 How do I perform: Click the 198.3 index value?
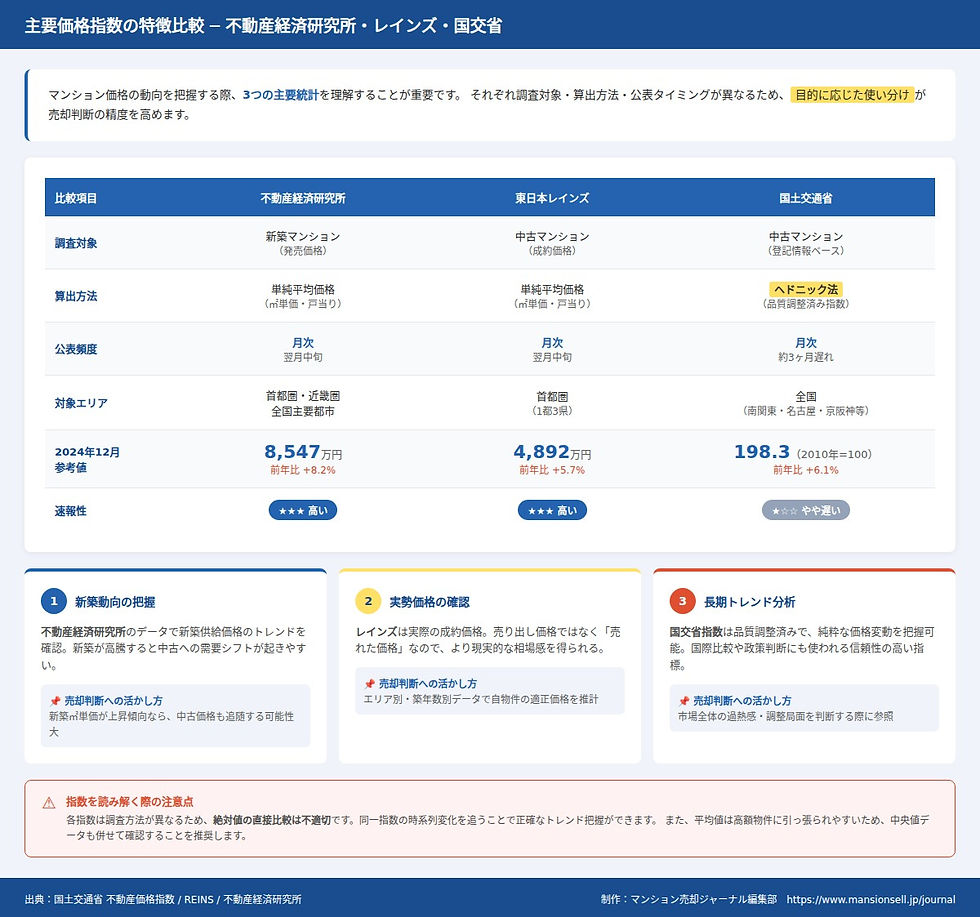point(762,451)
